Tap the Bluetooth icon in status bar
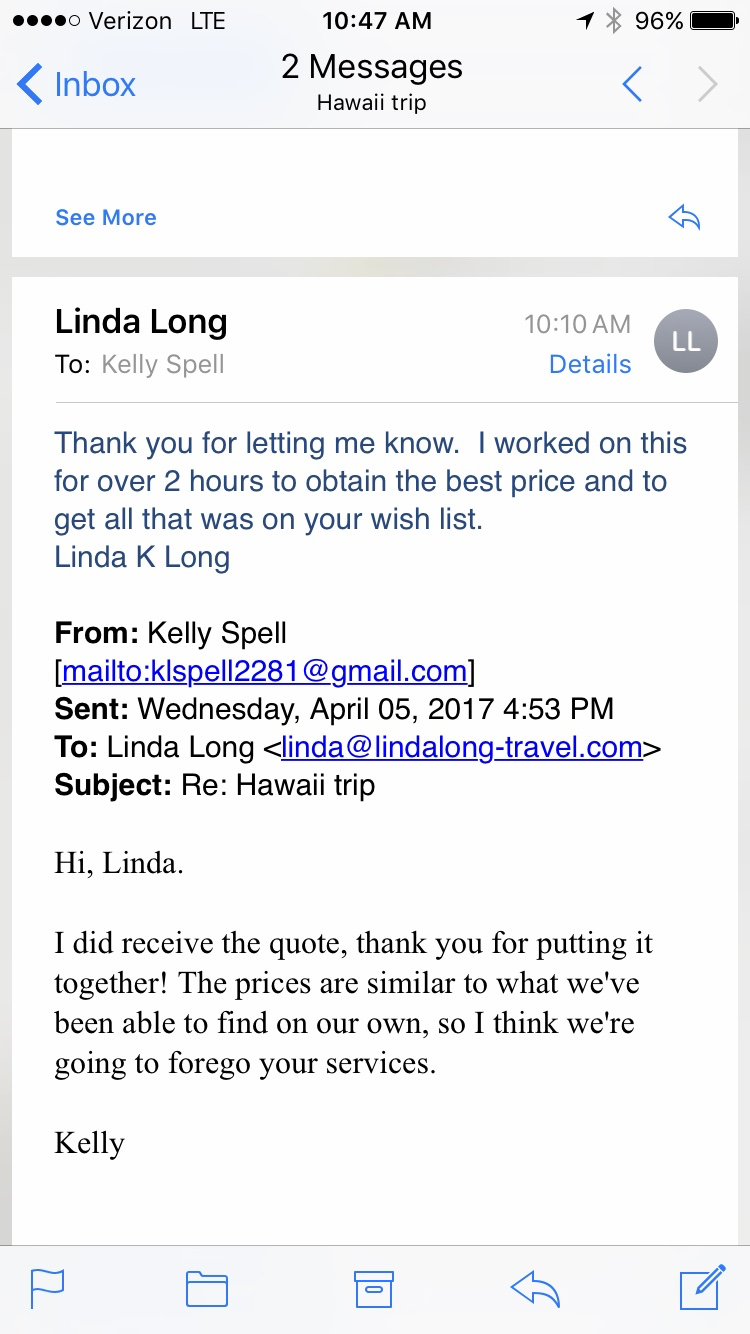 [x=615, y=21]
